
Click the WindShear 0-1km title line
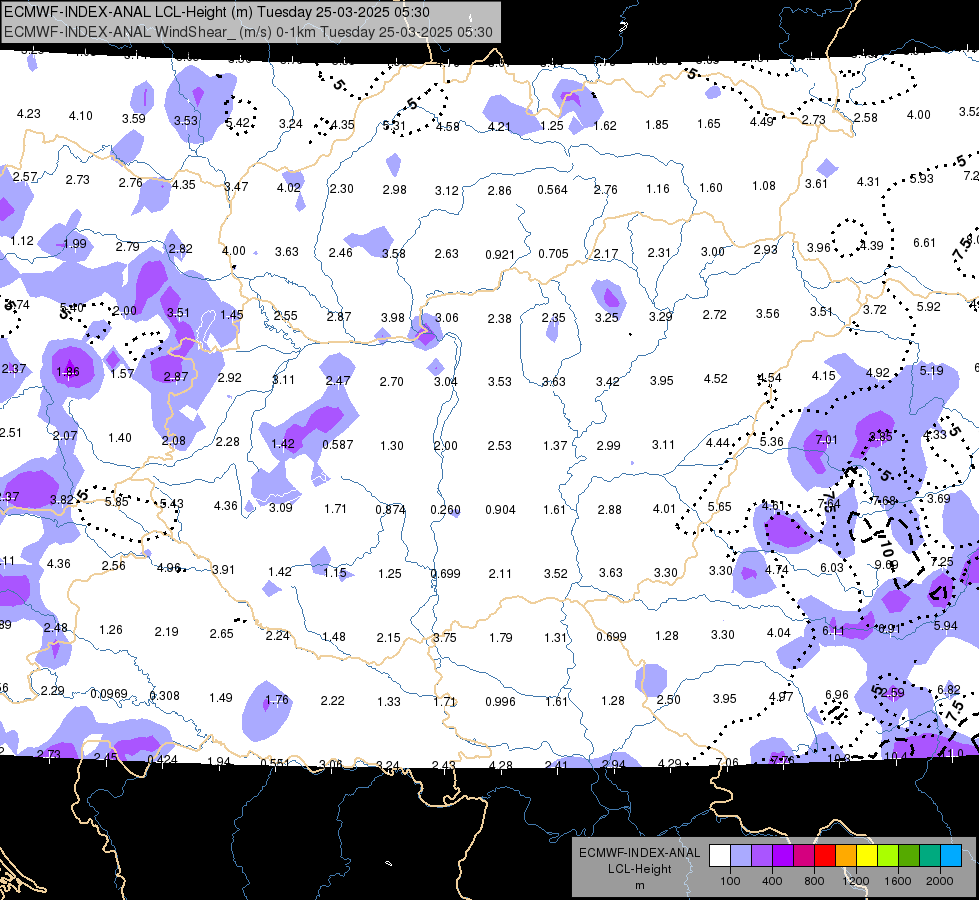tap(248, 32)
